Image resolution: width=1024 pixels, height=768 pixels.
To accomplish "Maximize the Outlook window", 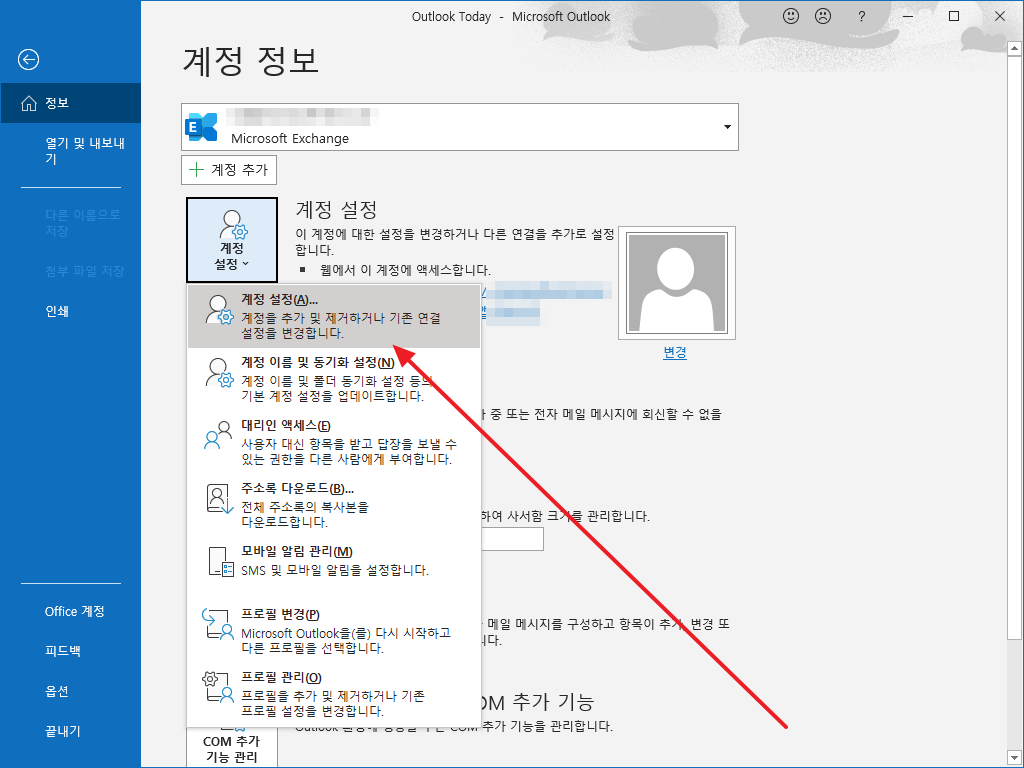I will coord(954,16).
